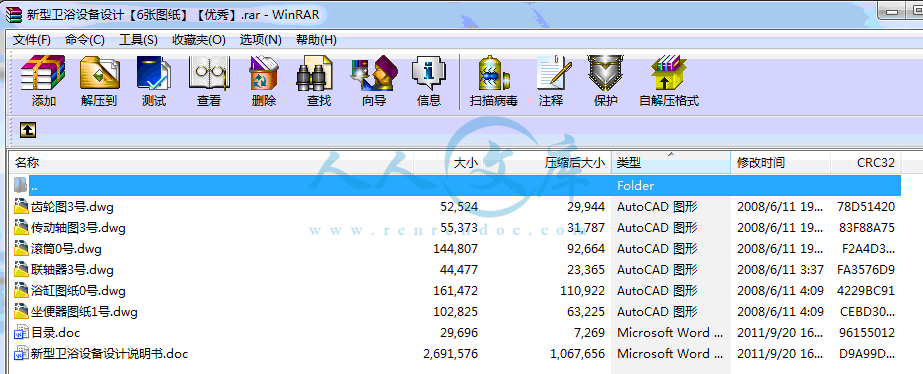Open the 收藏夹(O) menu
Viewport: 923px width, 374px height.
[x=198, y=39]
